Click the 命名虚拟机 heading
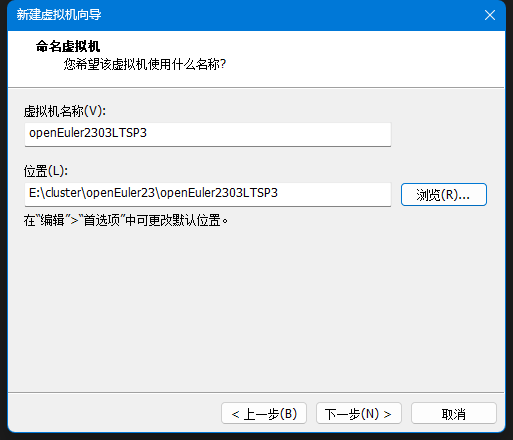 (x=68, y=46)
